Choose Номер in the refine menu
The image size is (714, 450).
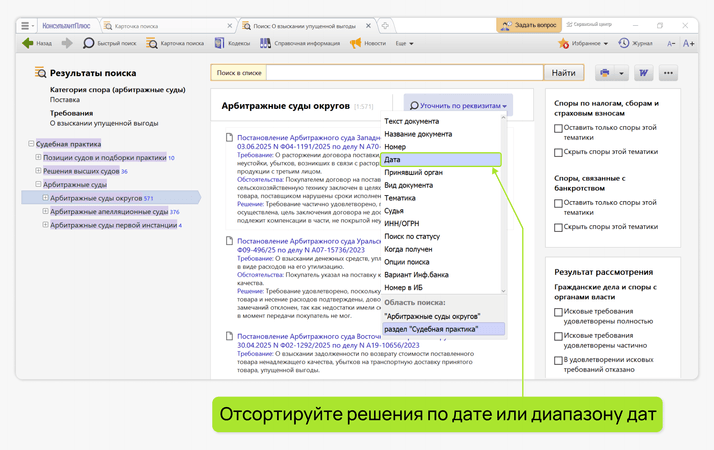click(x=441, y=147)
